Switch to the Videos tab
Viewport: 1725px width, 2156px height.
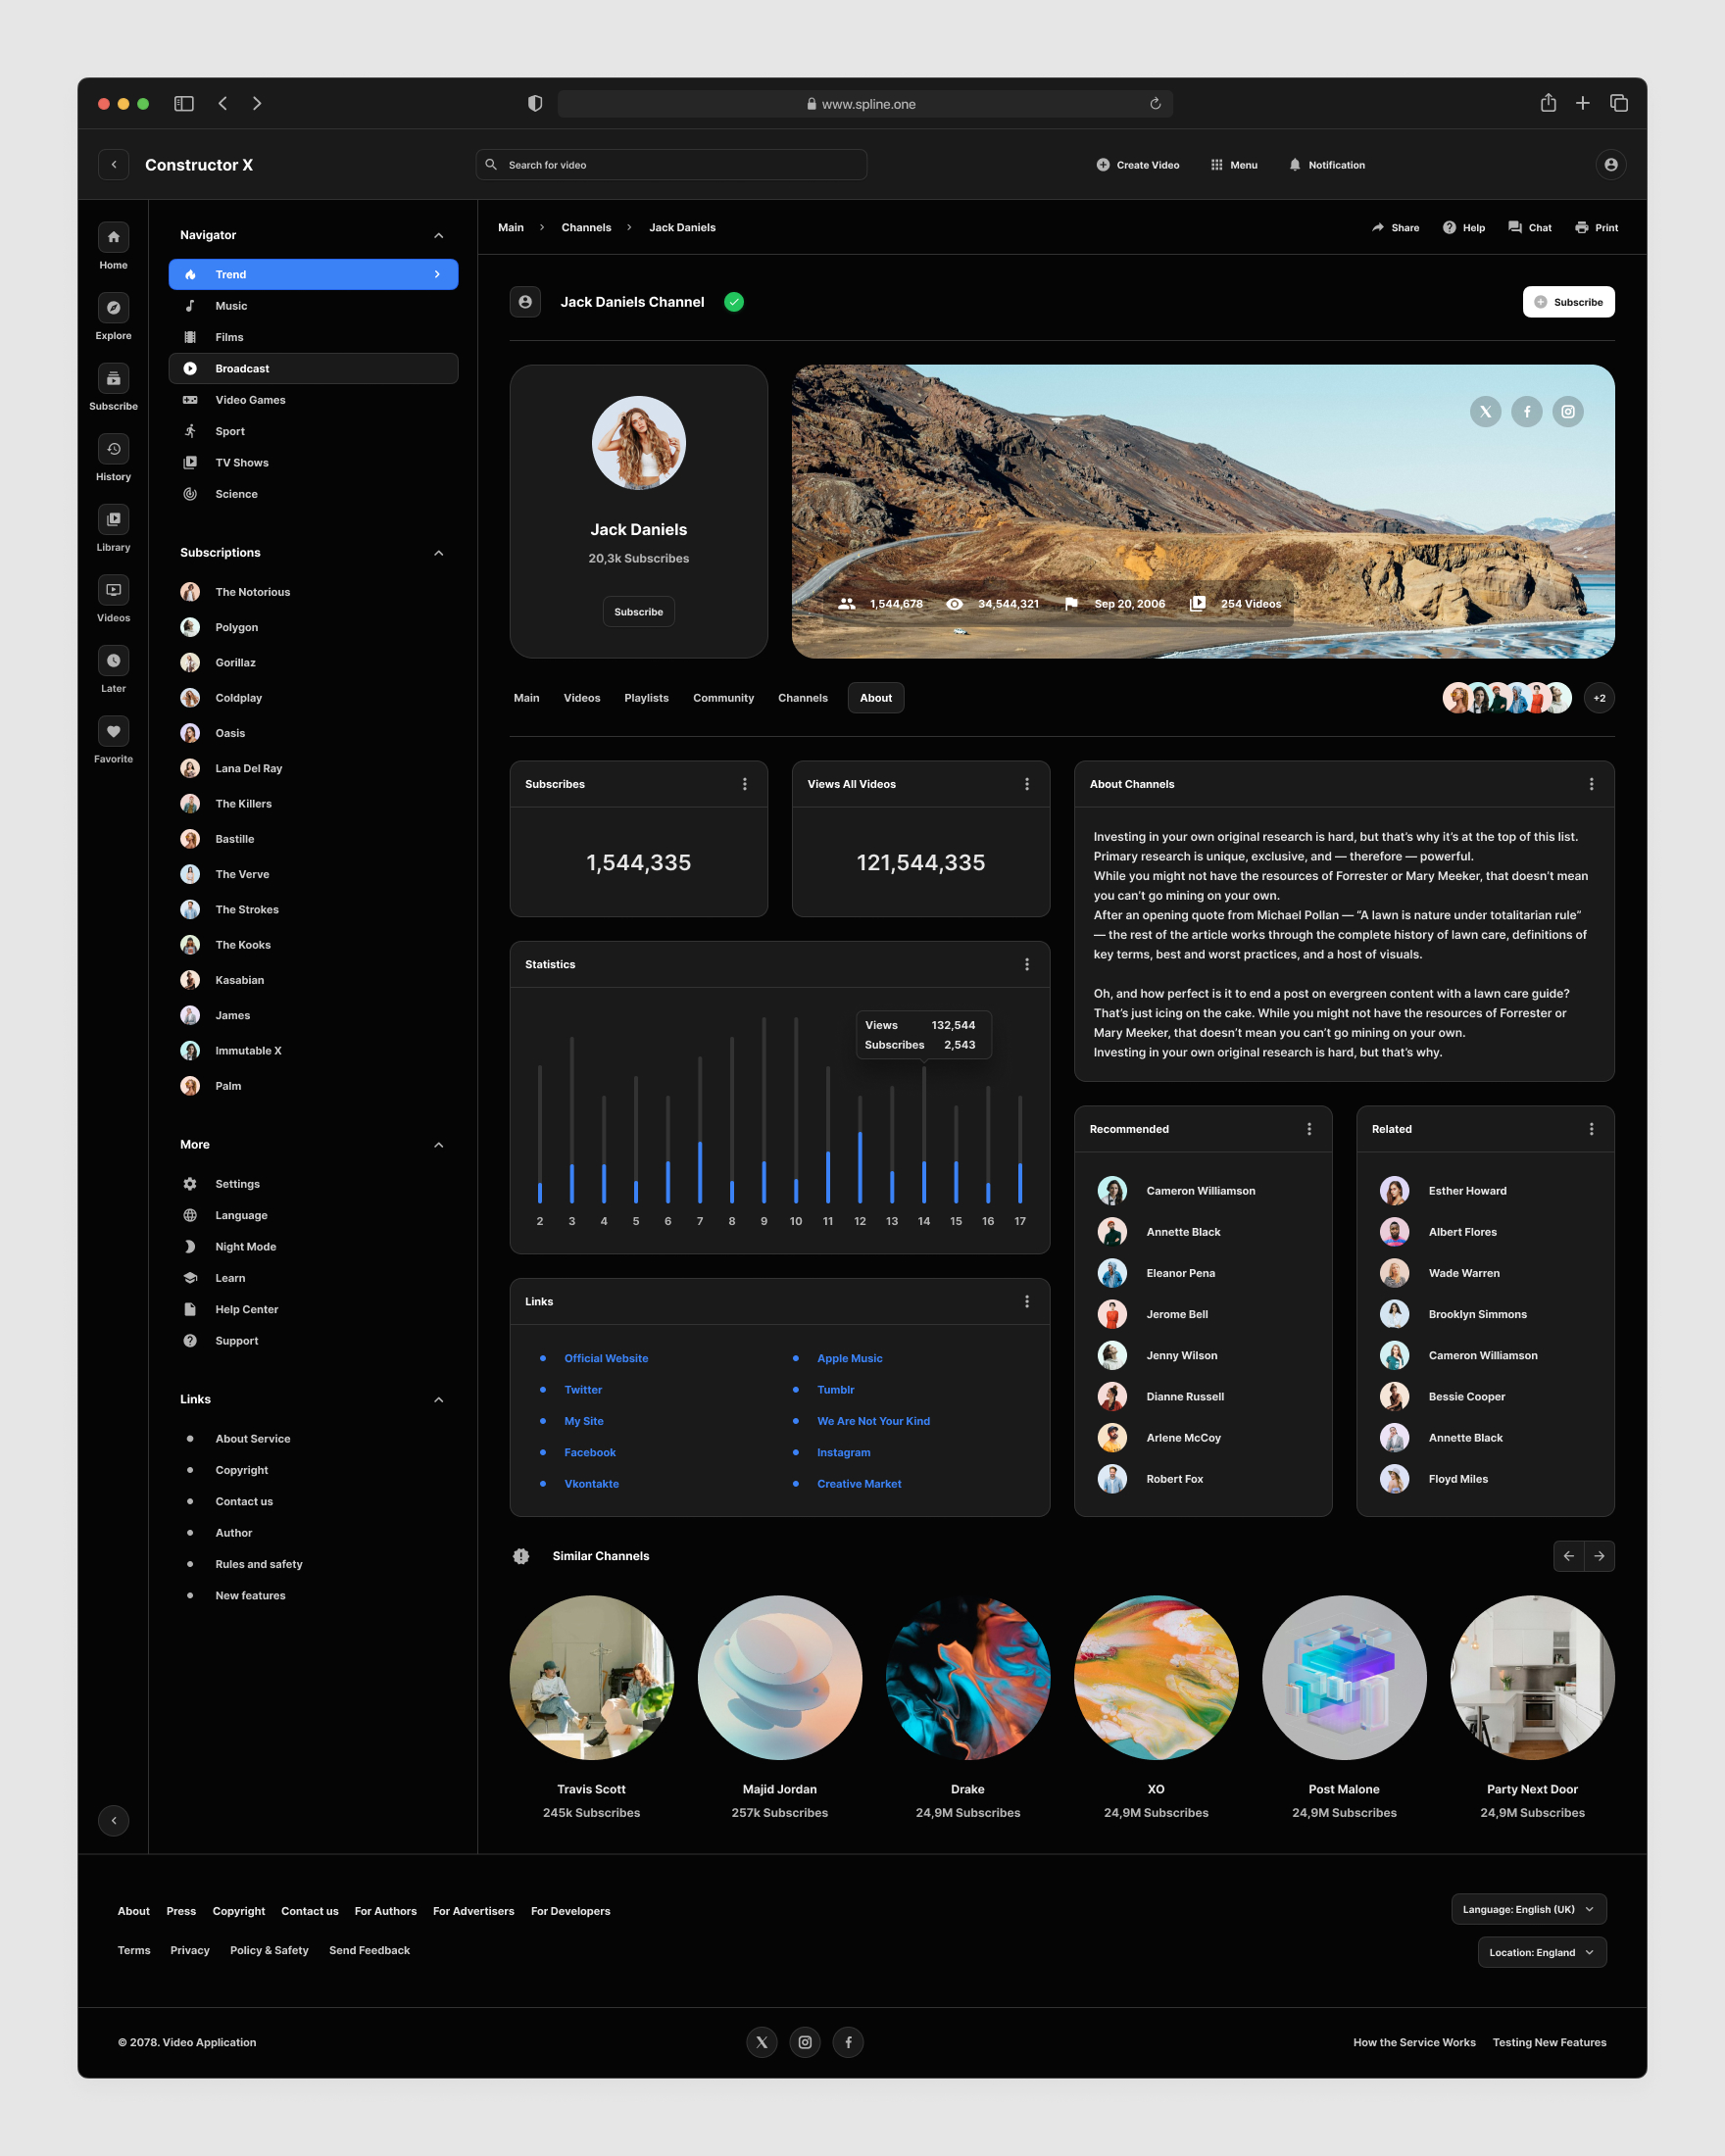click(x=582, y=698)
